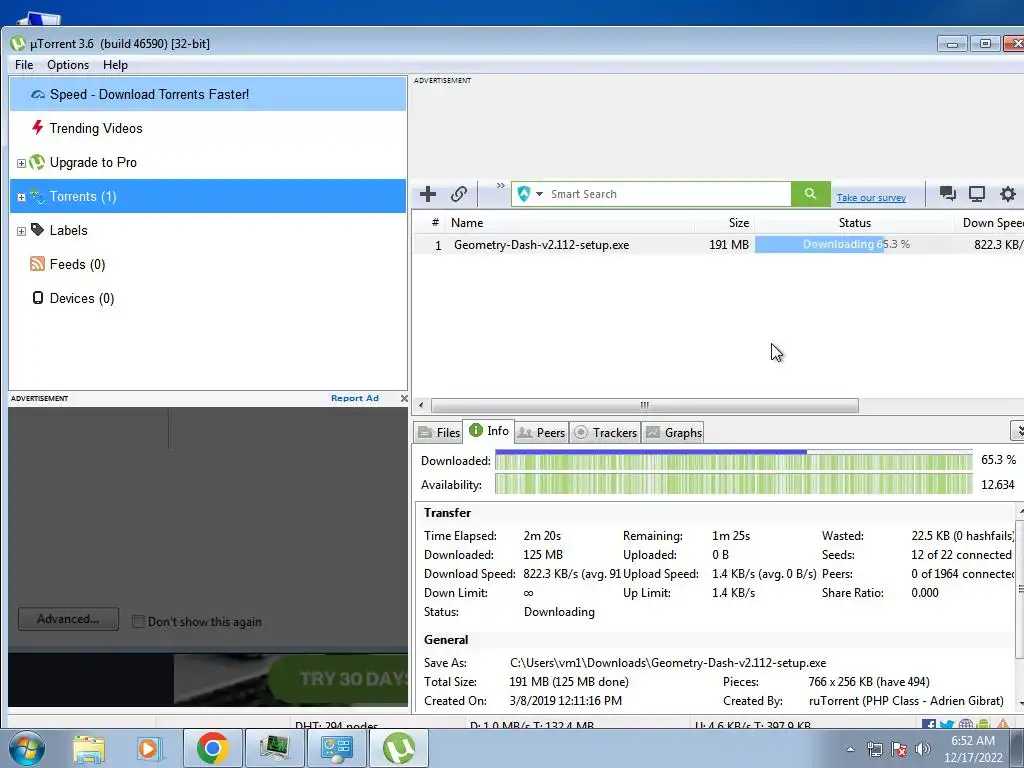Viewport: 1024px width, 768px height.
Task: Open Windows Media Player from taskbar
Action: tap(149, 748)
